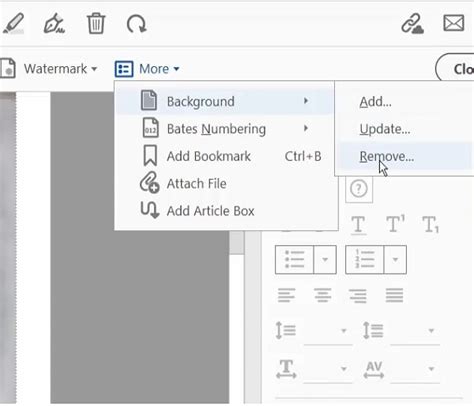Screen dimensions: 474x406
Task: Open the numbered list style dropdown
Action: 395,260
